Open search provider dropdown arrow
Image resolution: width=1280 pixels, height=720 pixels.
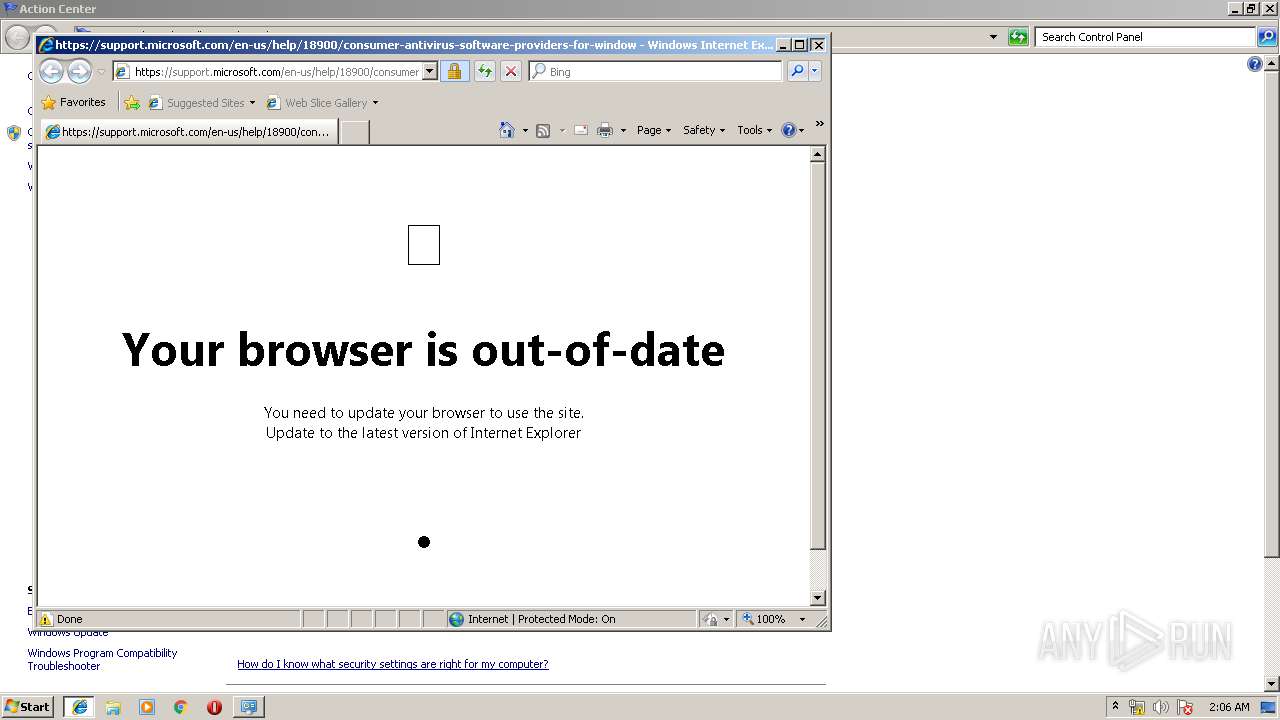[815, 71]
